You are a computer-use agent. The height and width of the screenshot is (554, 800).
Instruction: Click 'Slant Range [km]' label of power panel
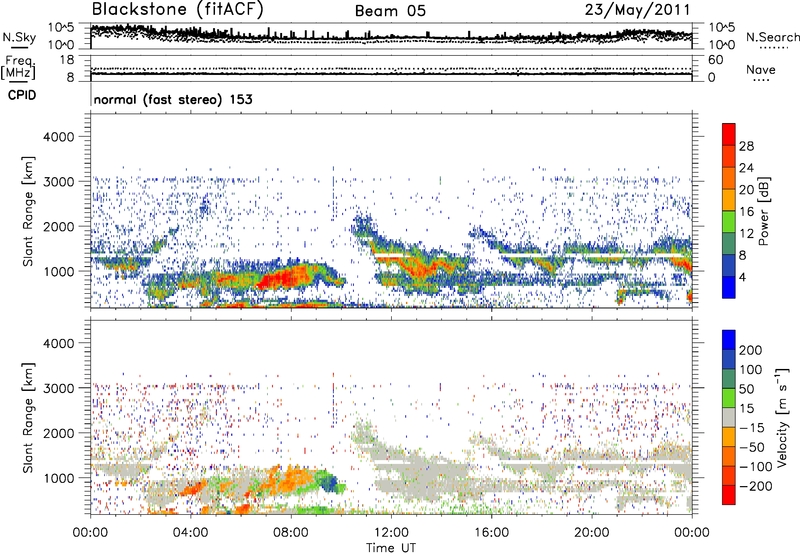pyautogui.click(x=28, y=211)
